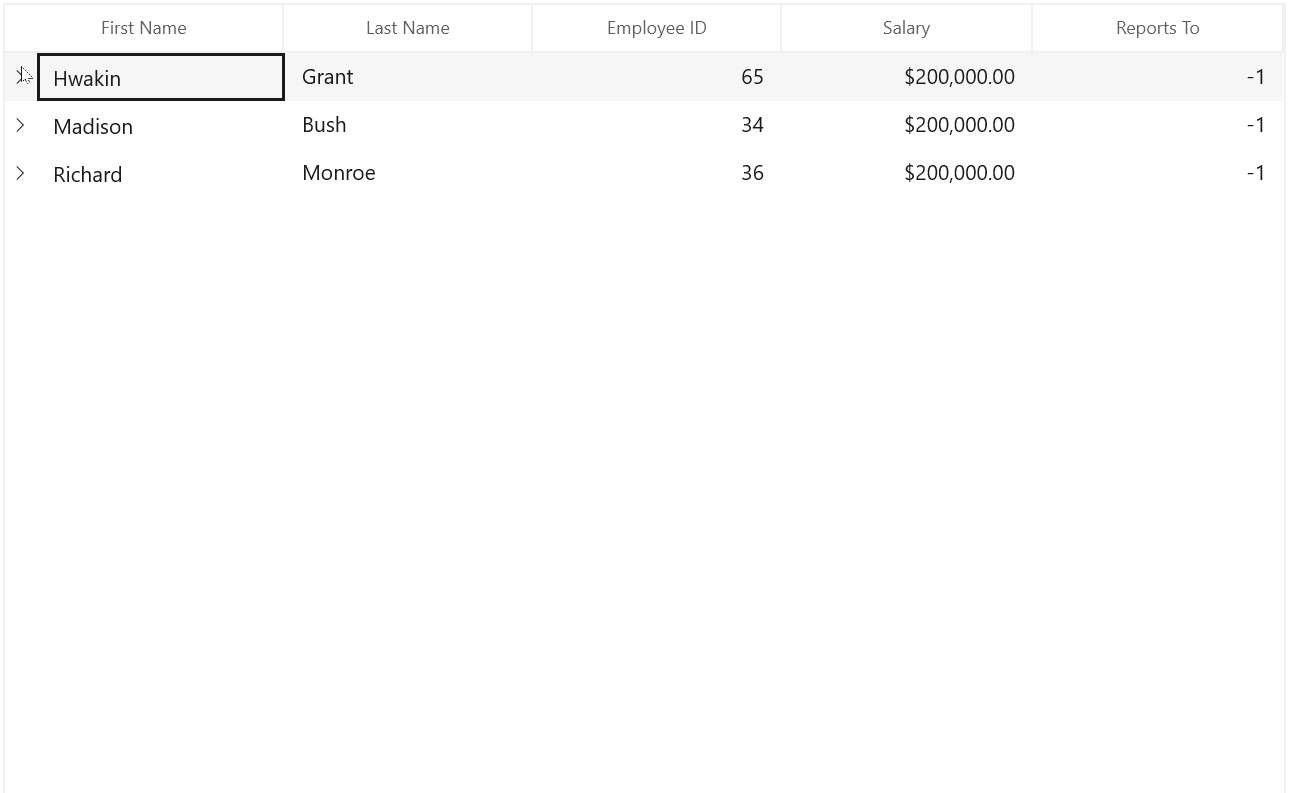Click the Monroe last name cell
1290x793 pixels.
pyautogui.click(x=407, y=172)
